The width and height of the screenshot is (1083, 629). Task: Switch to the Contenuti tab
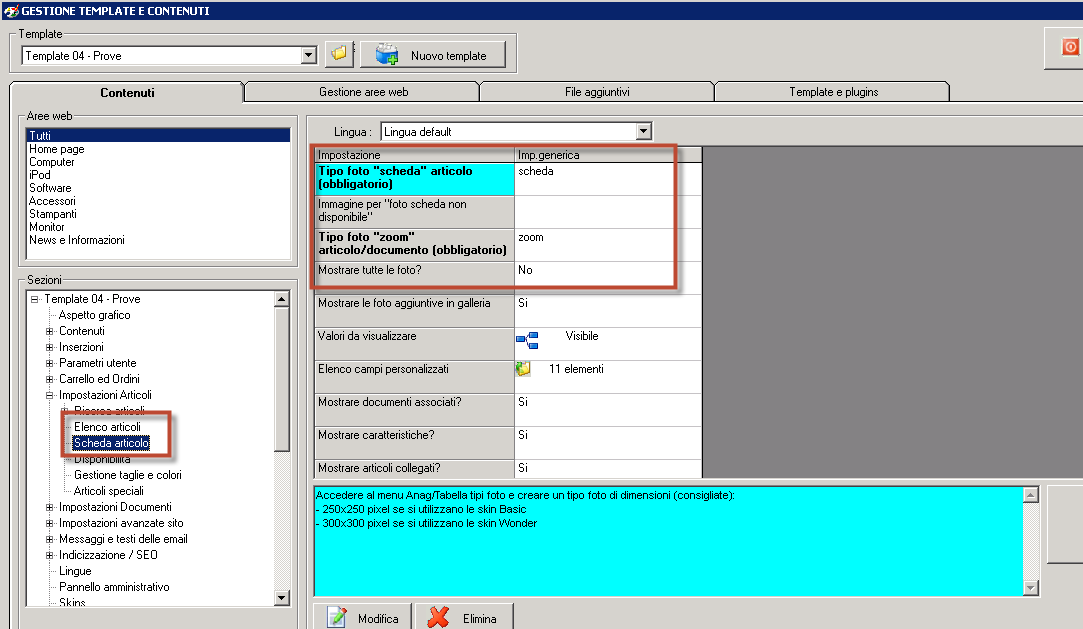(127, 93)
